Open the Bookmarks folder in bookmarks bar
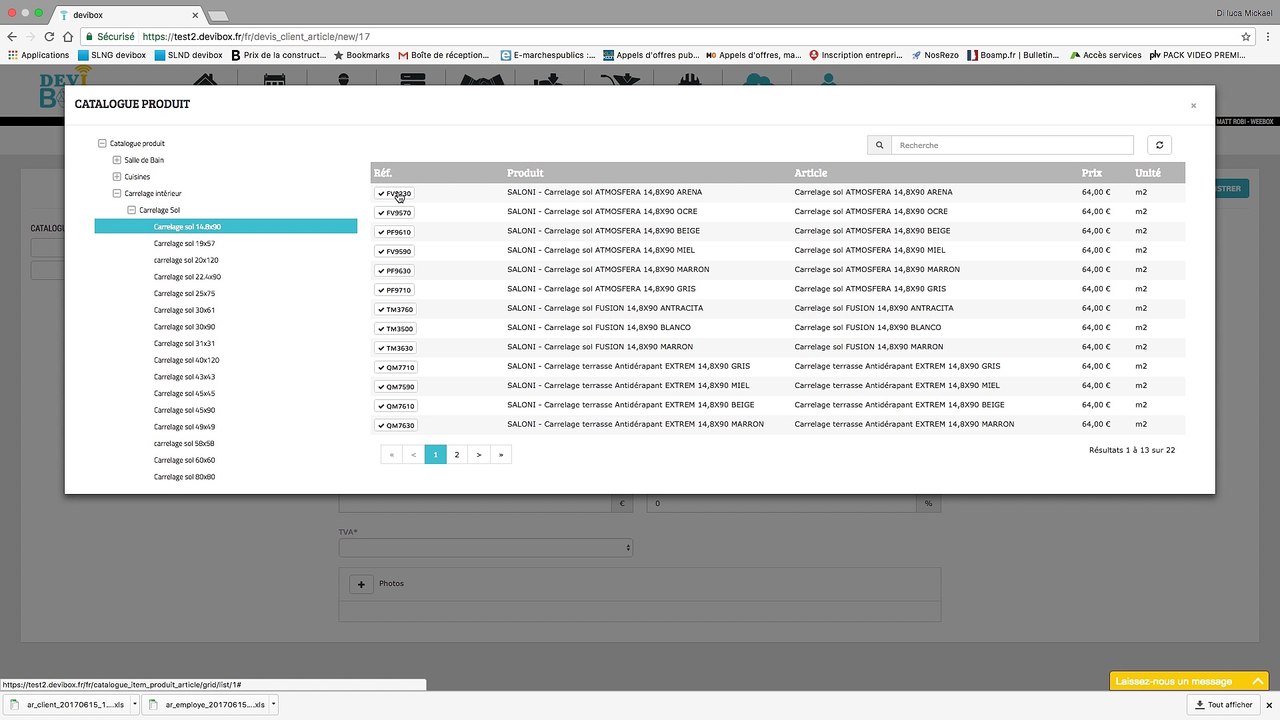 tap(361, 55)
